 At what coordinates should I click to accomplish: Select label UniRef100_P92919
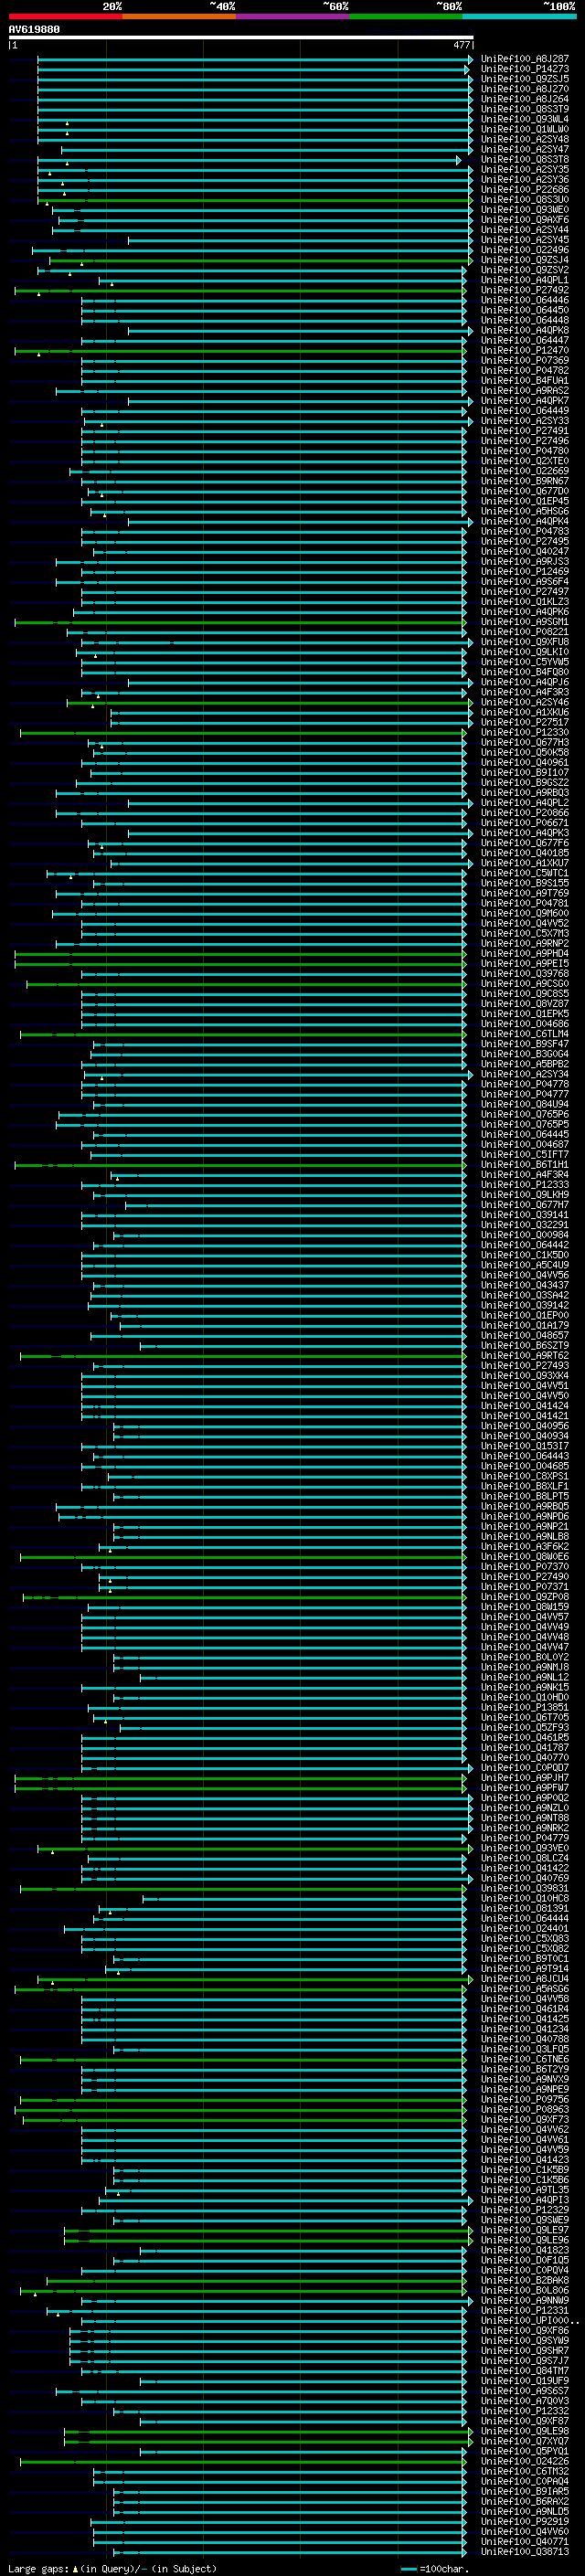(525, 2521)
